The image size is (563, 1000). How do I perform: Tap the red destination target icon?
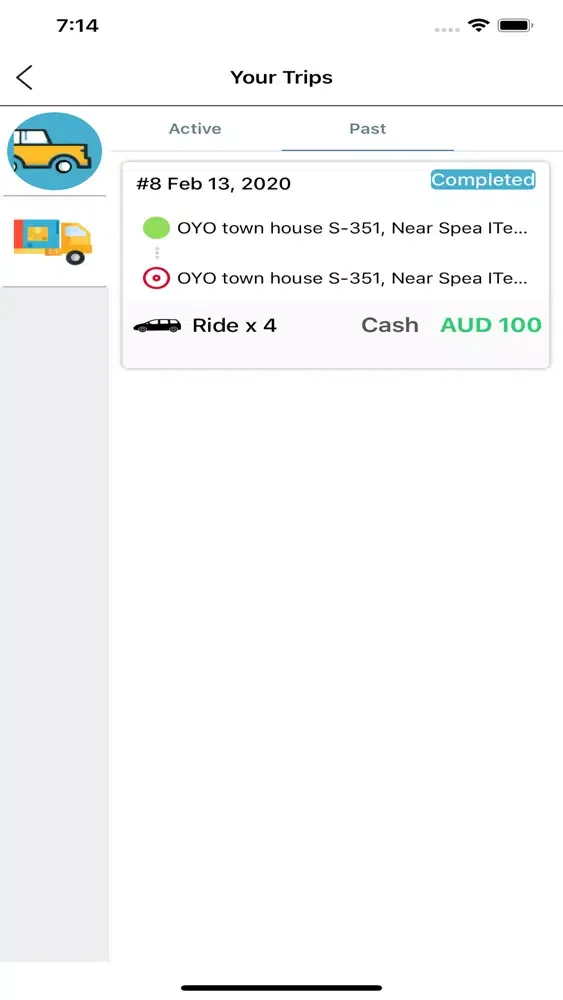coord(156,278)
